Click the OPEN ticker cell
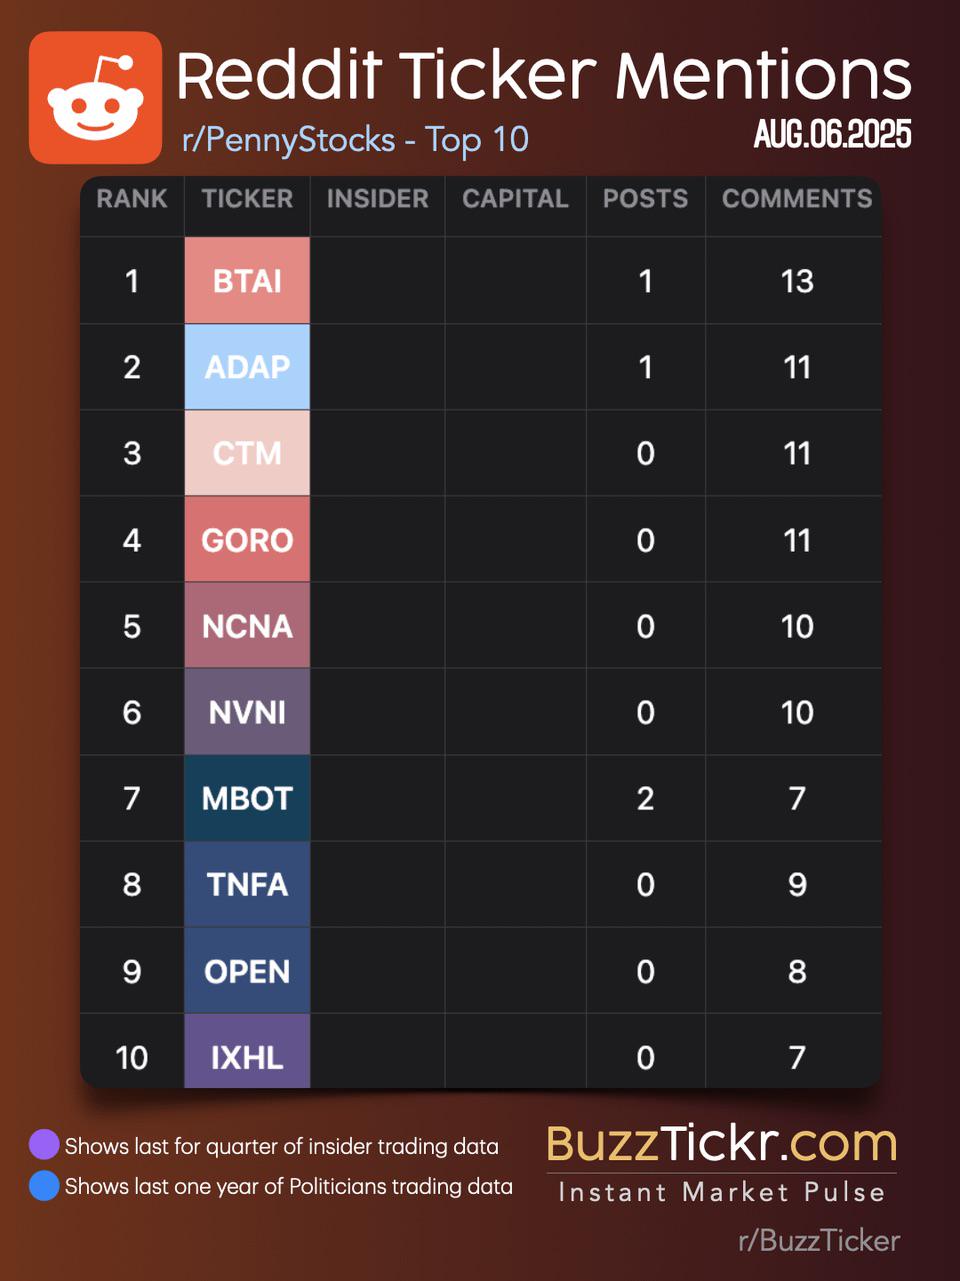The width and height of the screenshot is (960, 1281). 247,970
